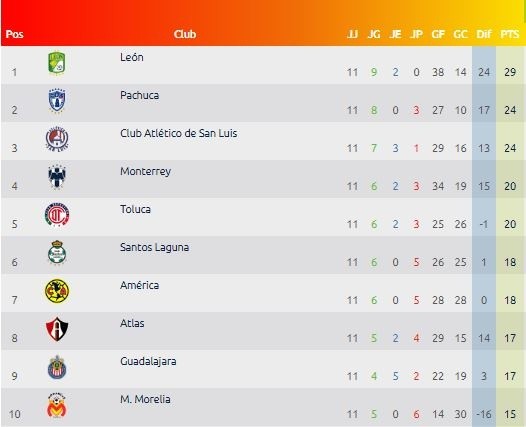
Task: Click the León club crest
Action: coord(56,63)
